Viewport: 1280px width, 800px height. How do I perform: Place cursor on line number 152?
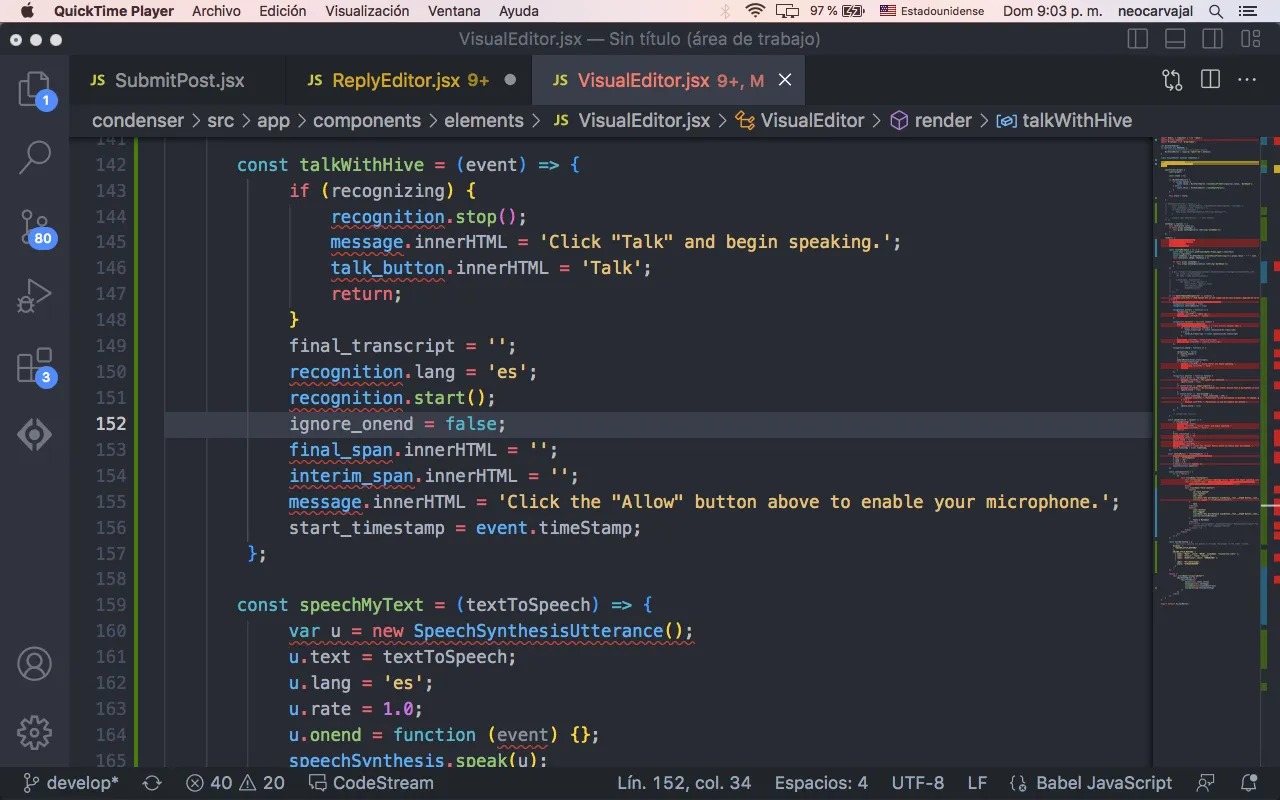point(111,424)
